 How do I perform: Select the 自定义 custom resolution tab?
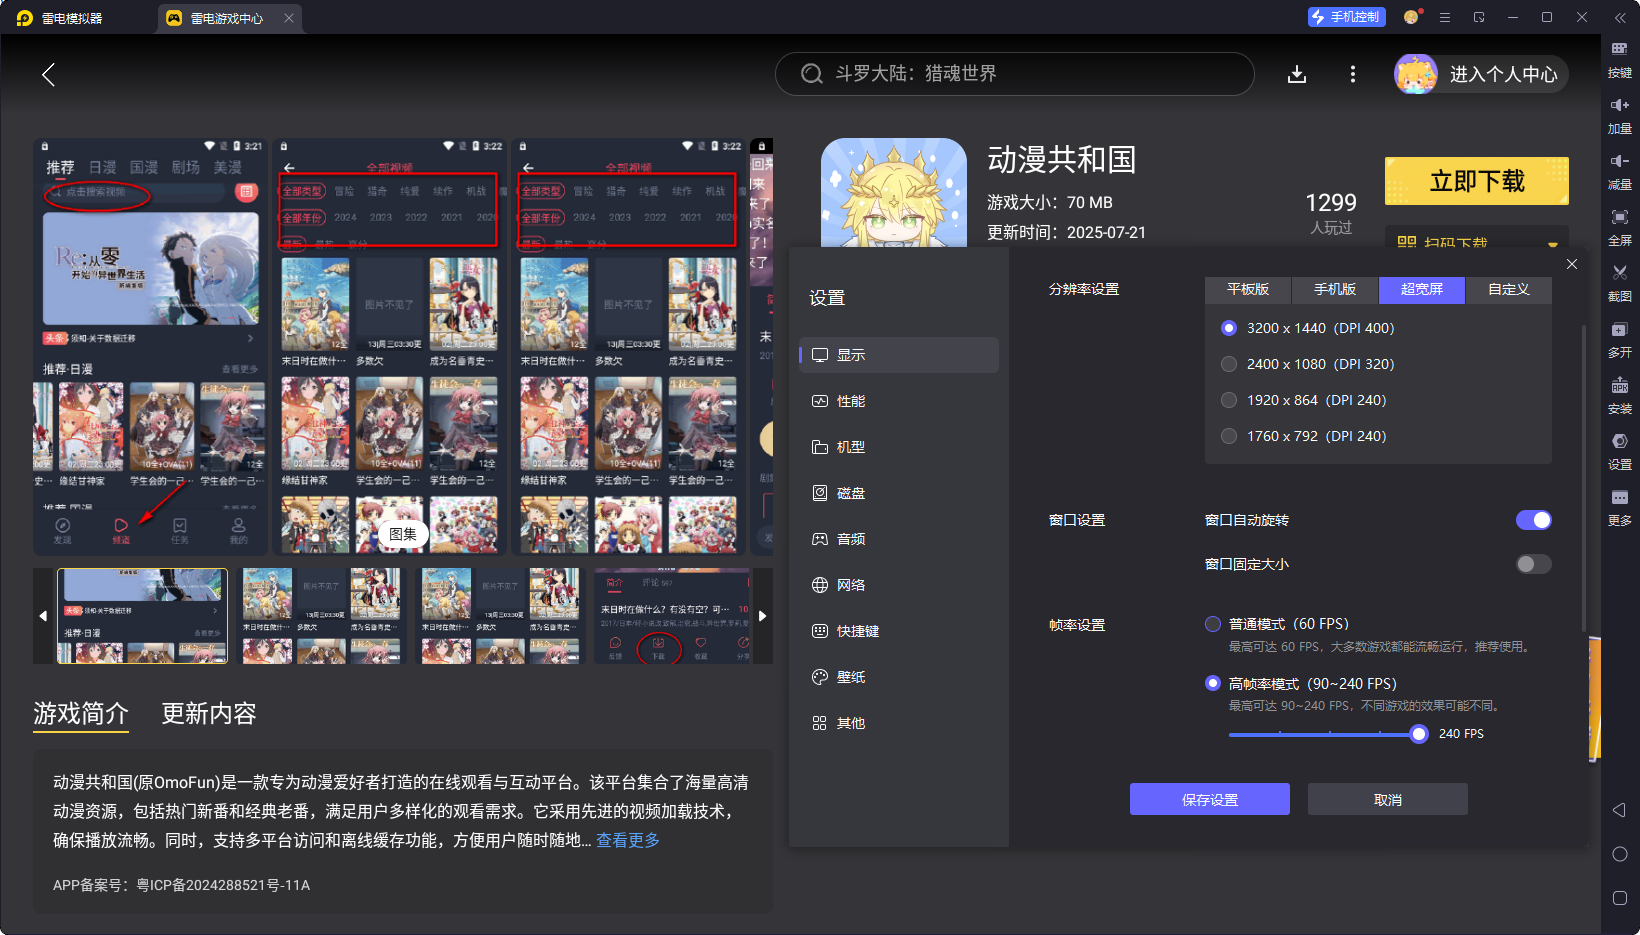[x=1509, y=290]
